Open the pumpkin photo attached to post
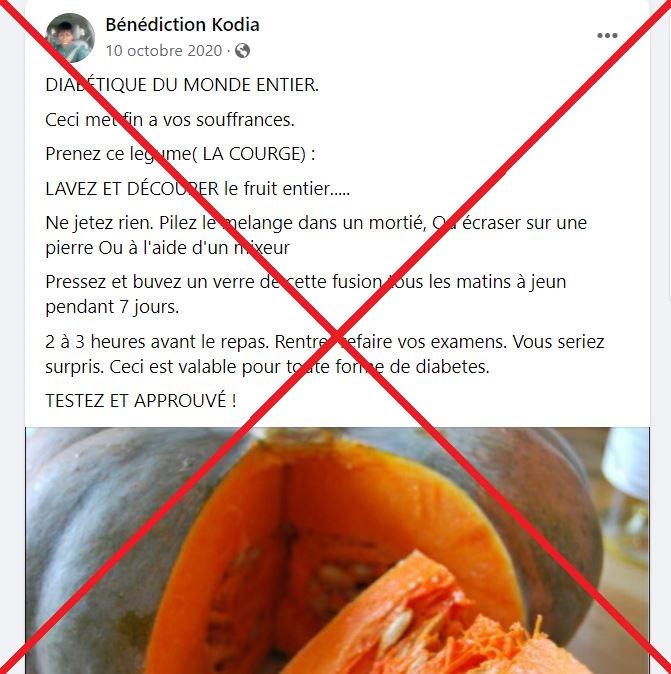Image resolution: width=671 pixels, height=674 pixels. [x=337, y=550]
